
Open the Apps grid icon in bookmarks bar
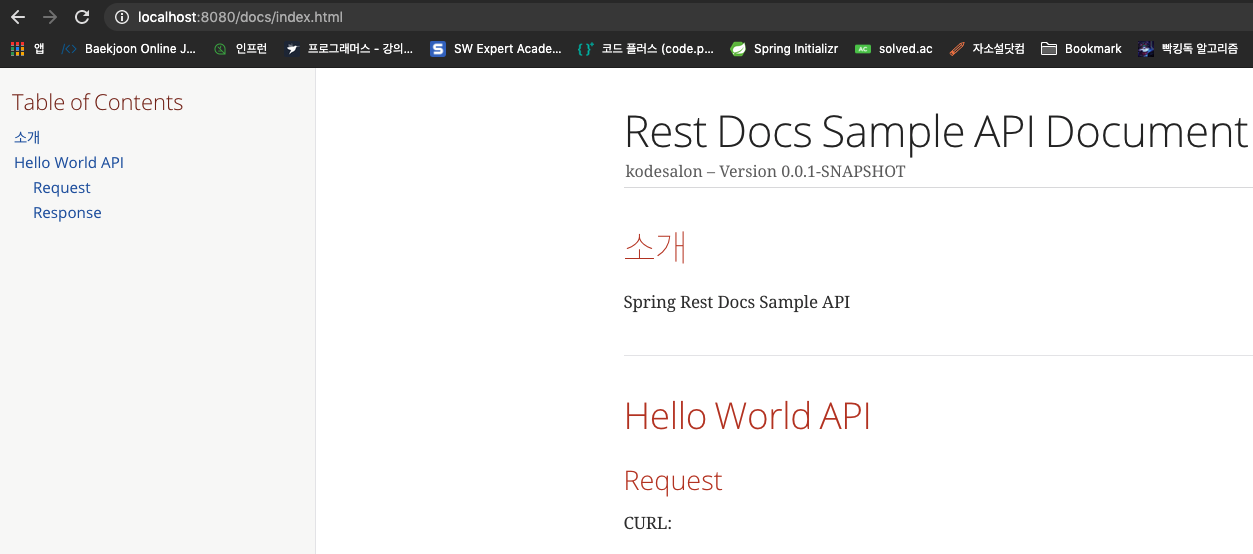[17, 48]
